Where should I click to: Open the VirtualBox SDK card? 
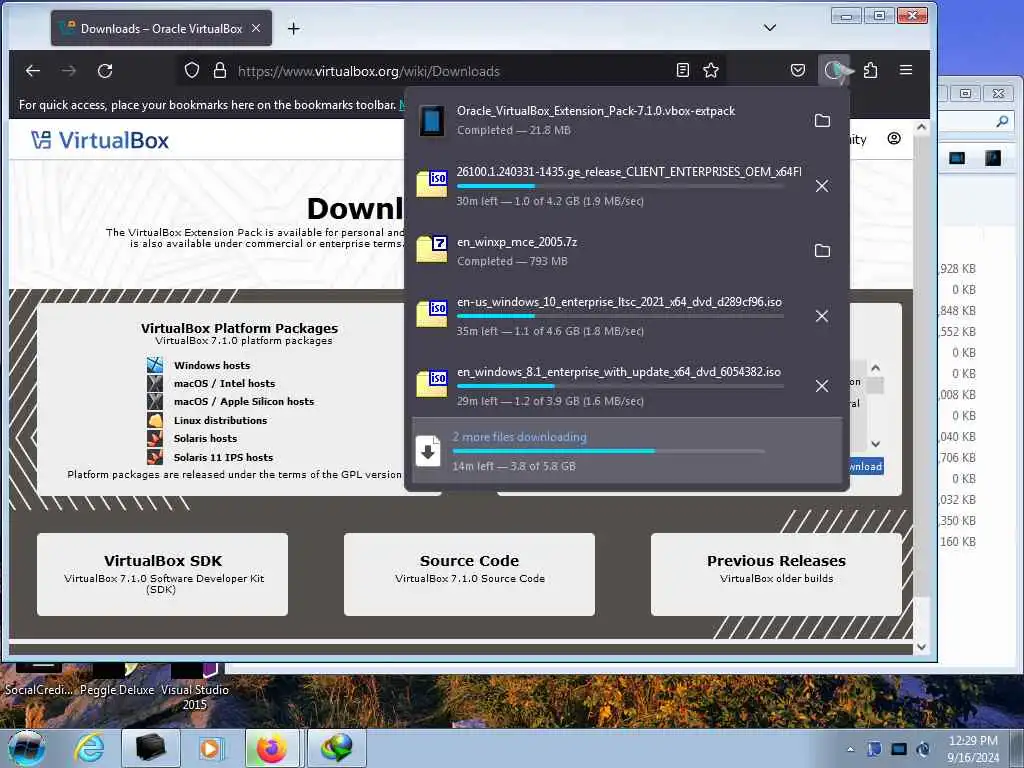click(x=163, y=574)
